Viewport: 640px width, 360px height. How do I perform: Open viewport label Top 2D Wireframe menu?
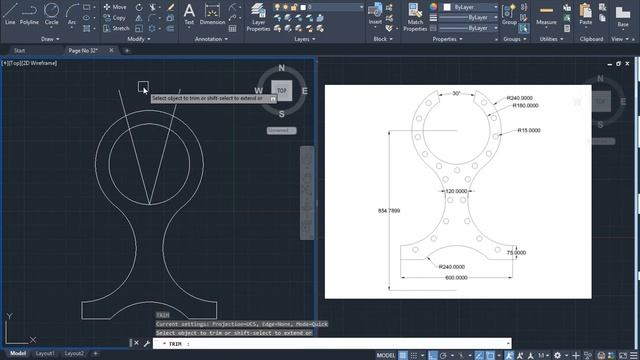tap(29, 63)
